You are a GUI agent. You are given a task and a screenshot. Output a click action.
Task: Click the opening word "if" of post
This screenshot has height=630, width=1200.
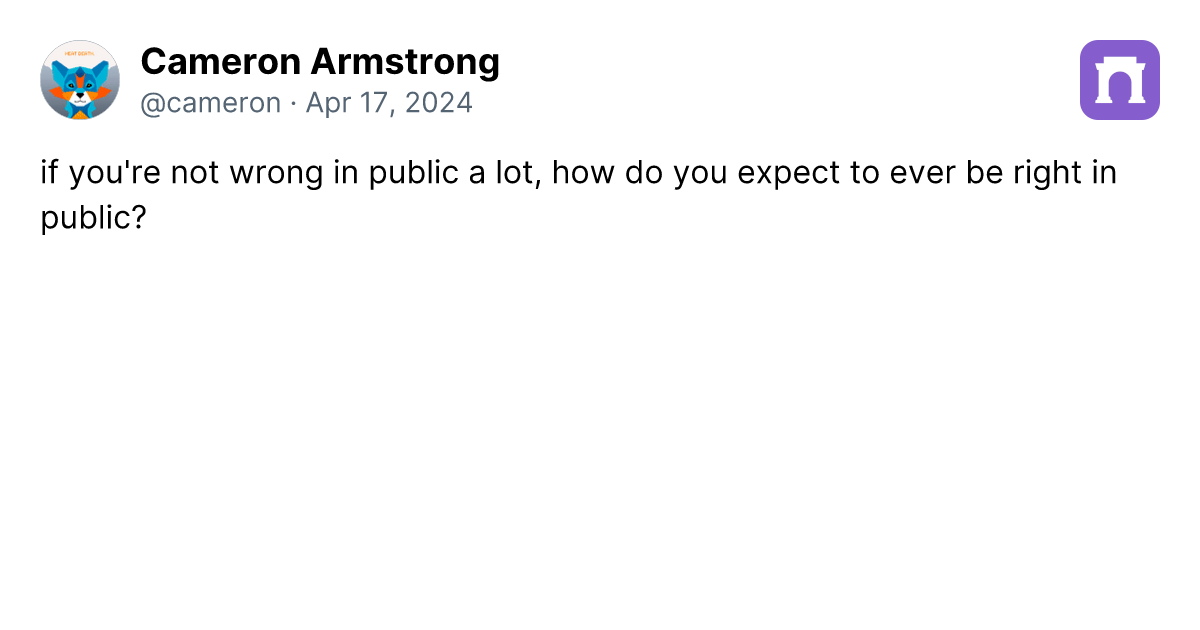click(49, 173)
